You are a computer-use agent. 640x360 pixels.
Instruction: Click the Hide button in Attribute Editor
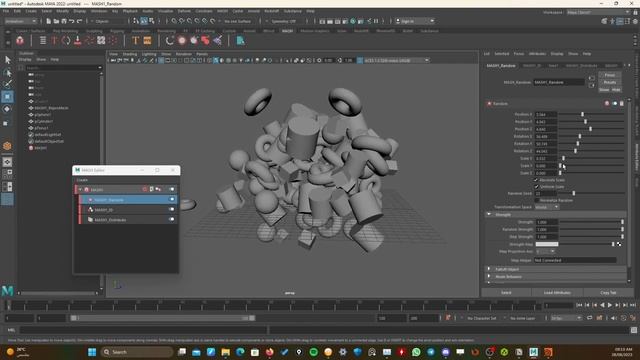point(616,89)
